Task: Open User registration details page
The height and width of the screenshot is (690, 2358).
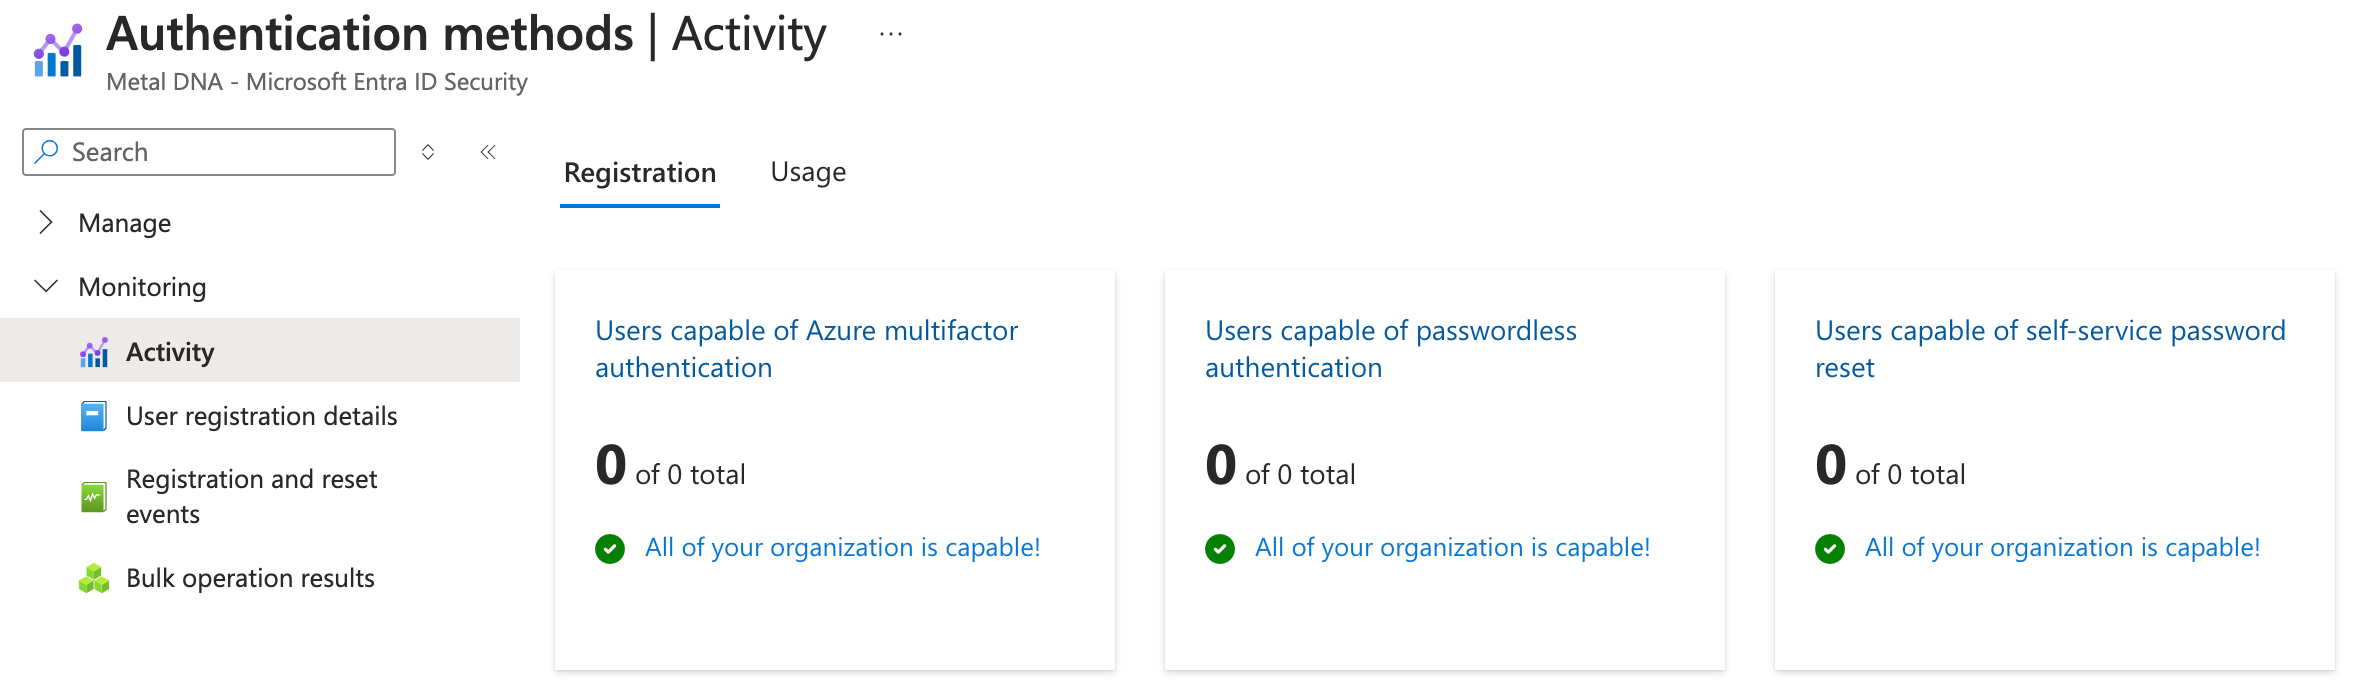Action: tap(262, 416)
